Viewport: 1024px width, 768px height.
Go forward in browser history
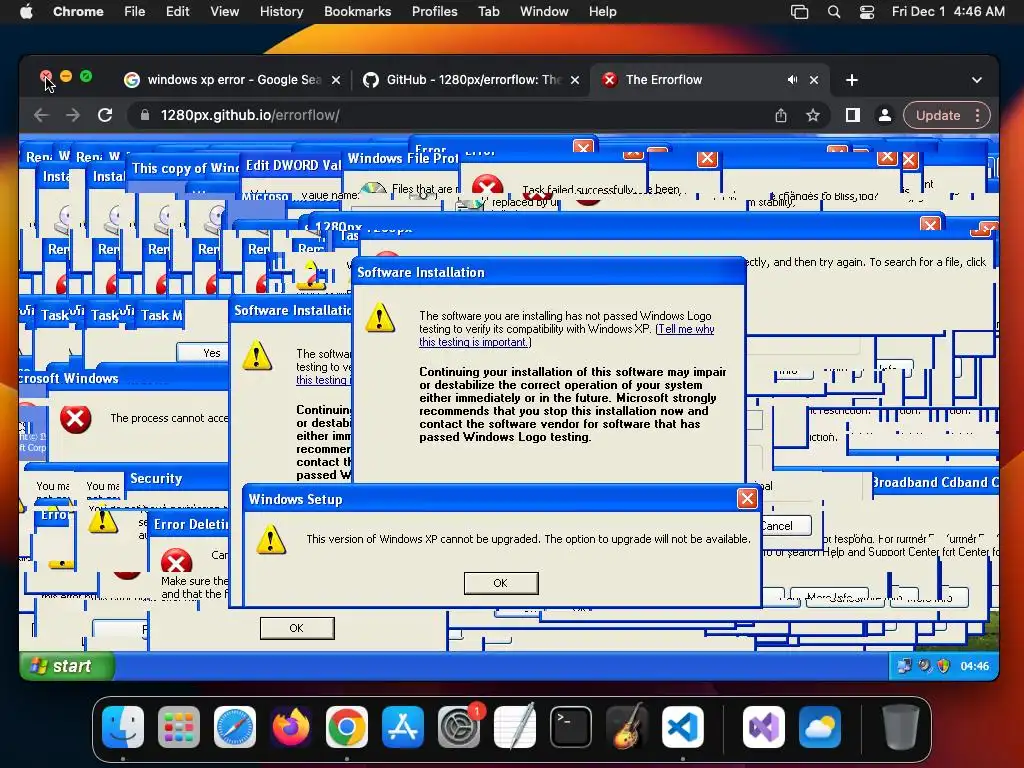click(x=72, y=116)
